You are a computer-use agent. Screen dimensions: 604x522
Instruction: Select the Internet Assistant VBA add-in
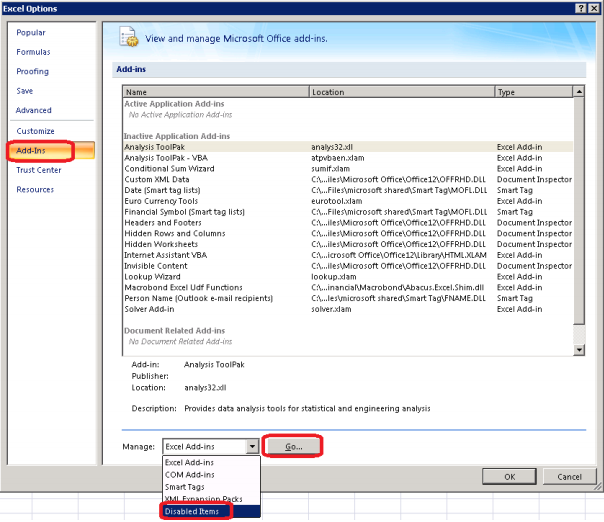pyautogui.click(x=348, y=255)
